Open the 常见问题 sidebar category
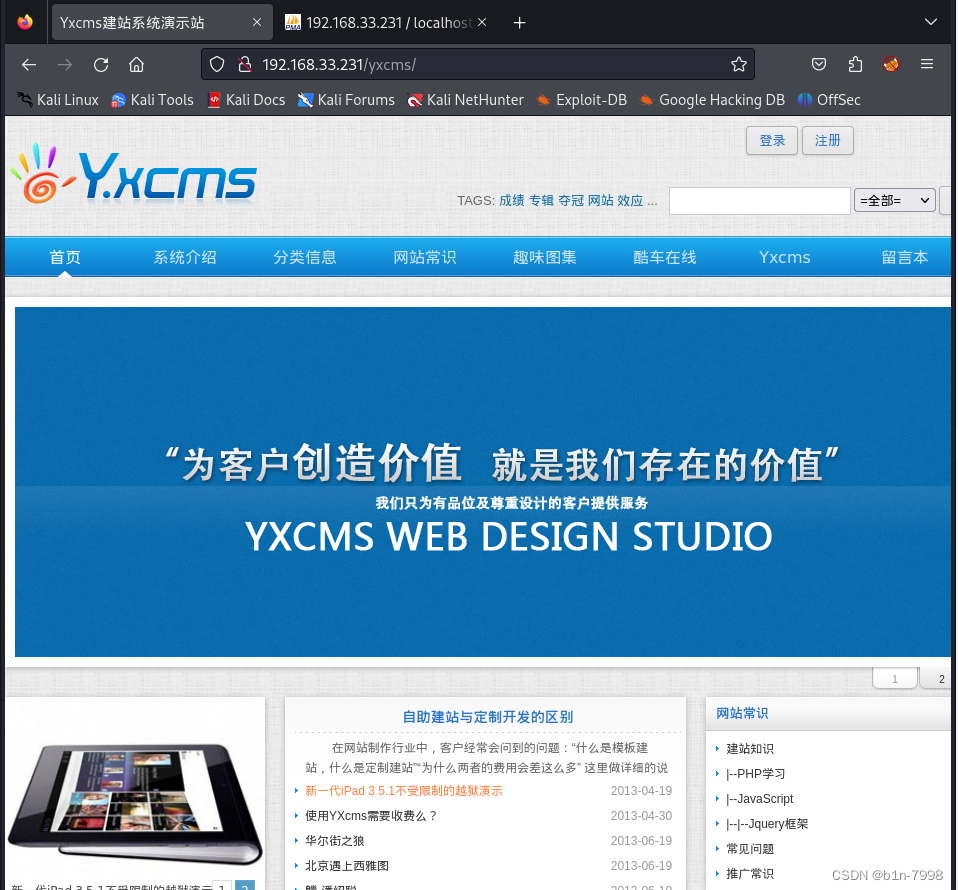 coord(750,848)
